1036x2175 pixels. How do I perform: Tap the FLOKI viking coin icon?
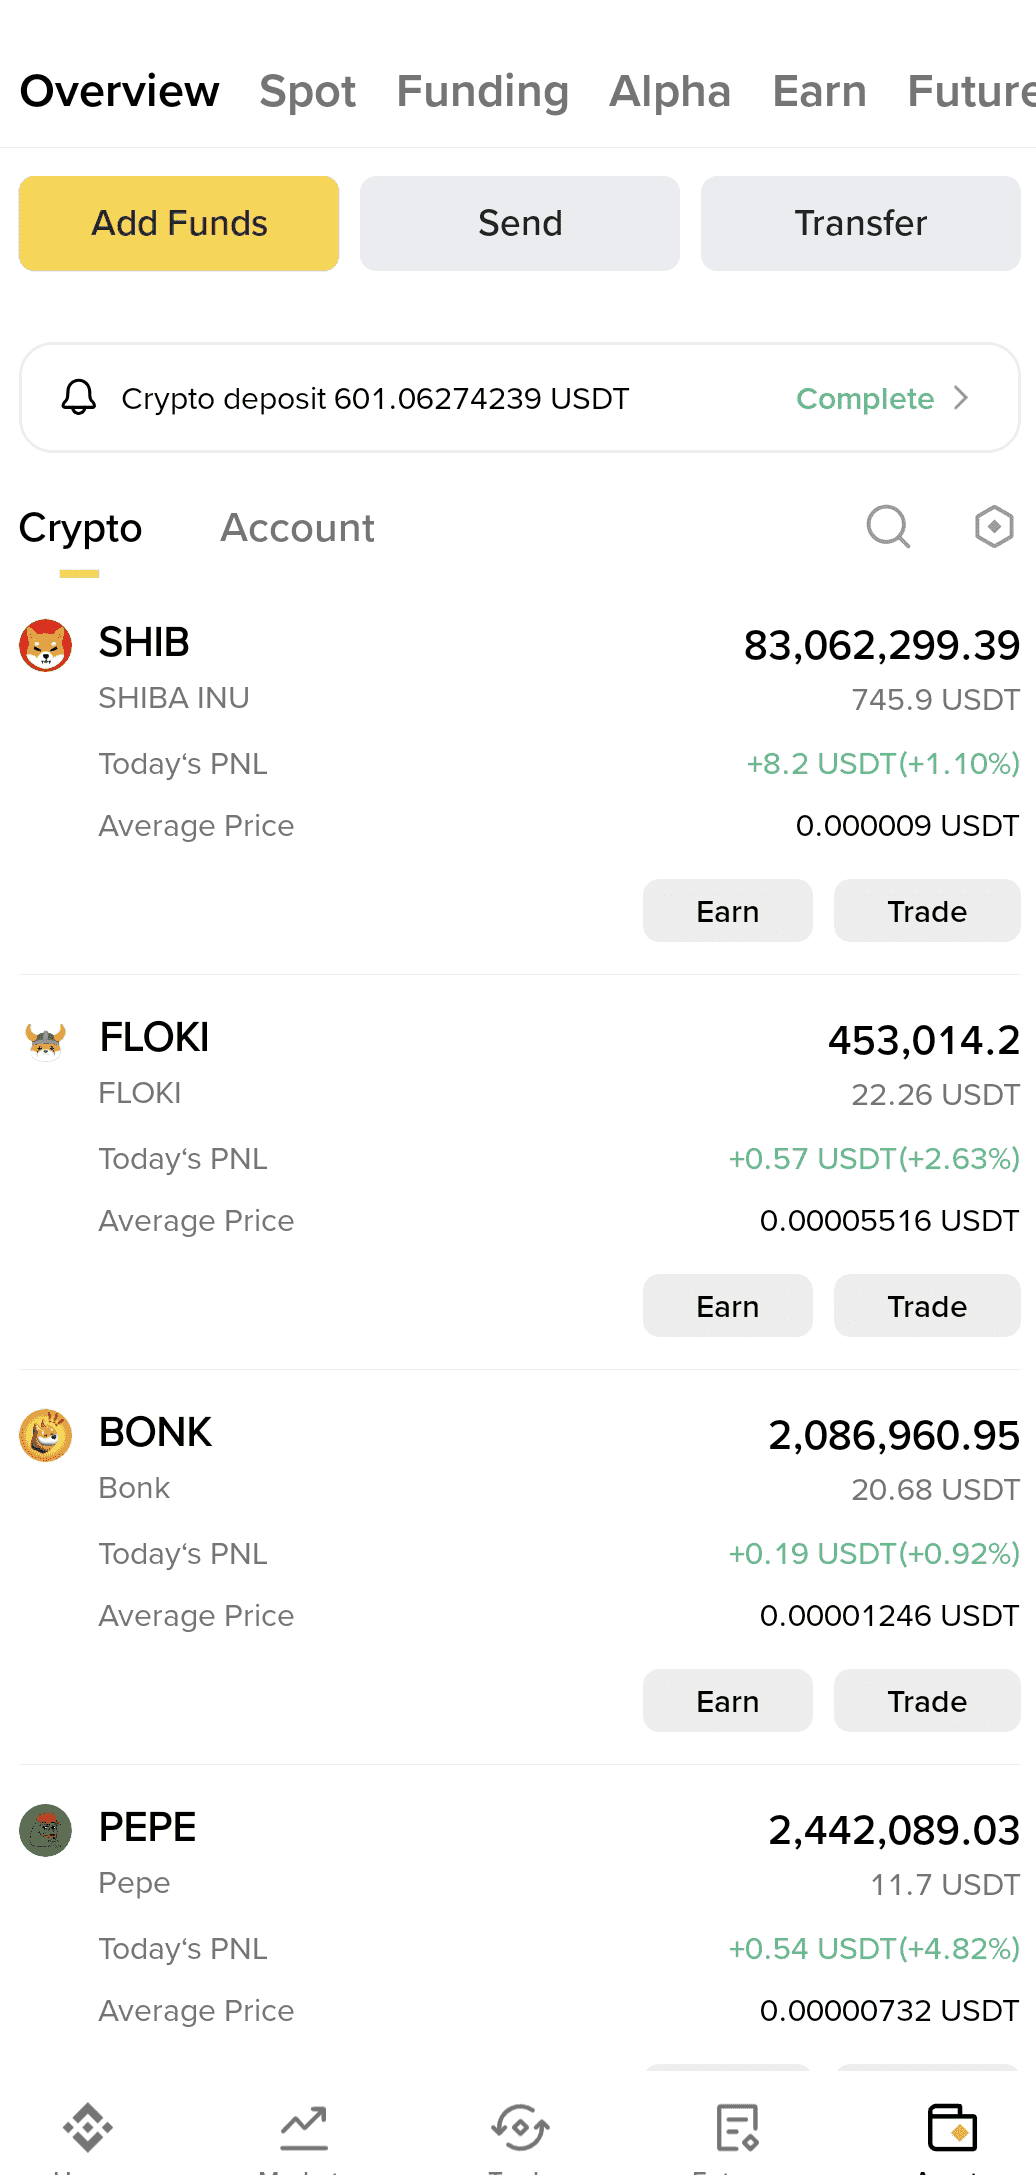pyautogui.click(x=46, y=1040)
